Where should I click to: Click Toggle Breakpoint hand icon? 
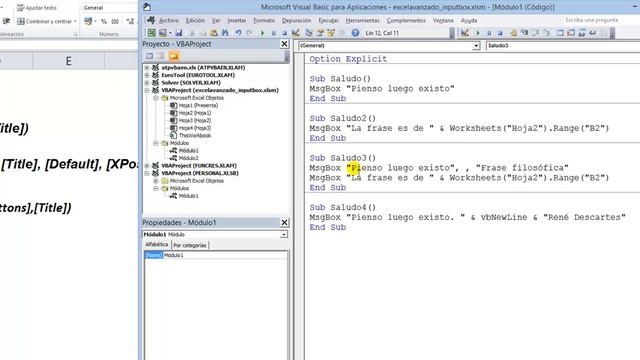[514, 33]
